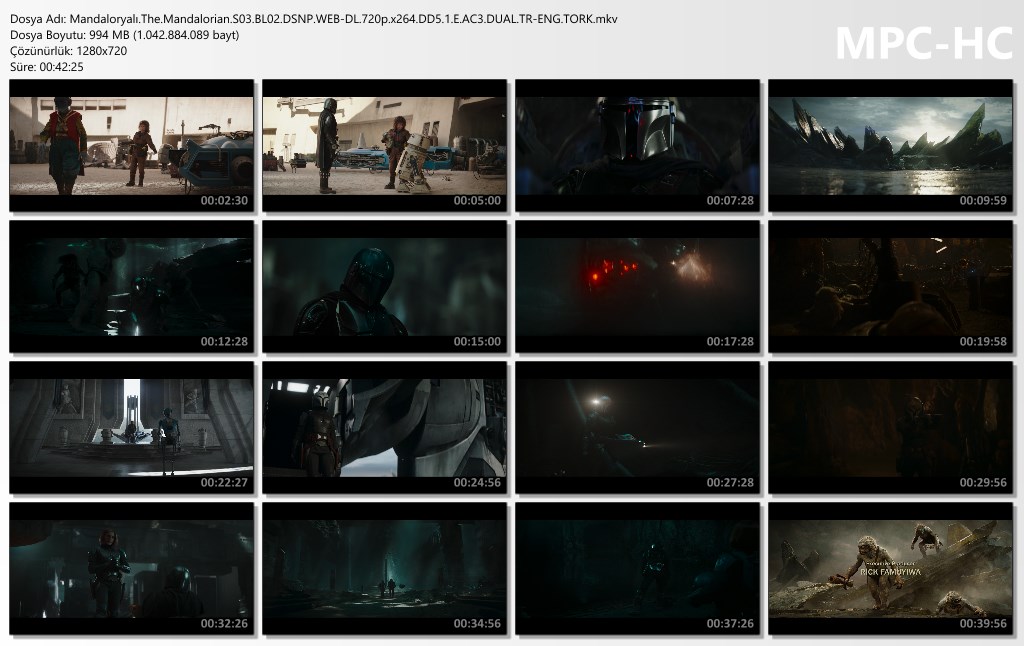Click the '00:05:00' timestamp text

point(477,201)
